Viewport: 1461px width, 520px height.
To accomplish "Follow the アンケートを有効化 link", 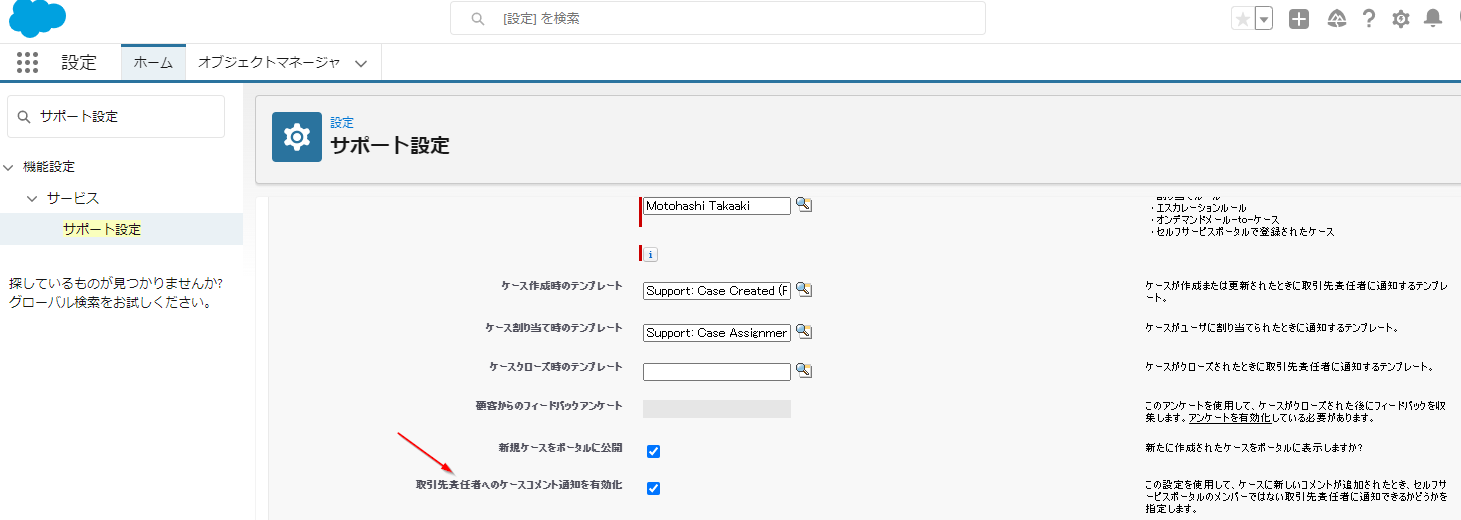I will 1229,418.
